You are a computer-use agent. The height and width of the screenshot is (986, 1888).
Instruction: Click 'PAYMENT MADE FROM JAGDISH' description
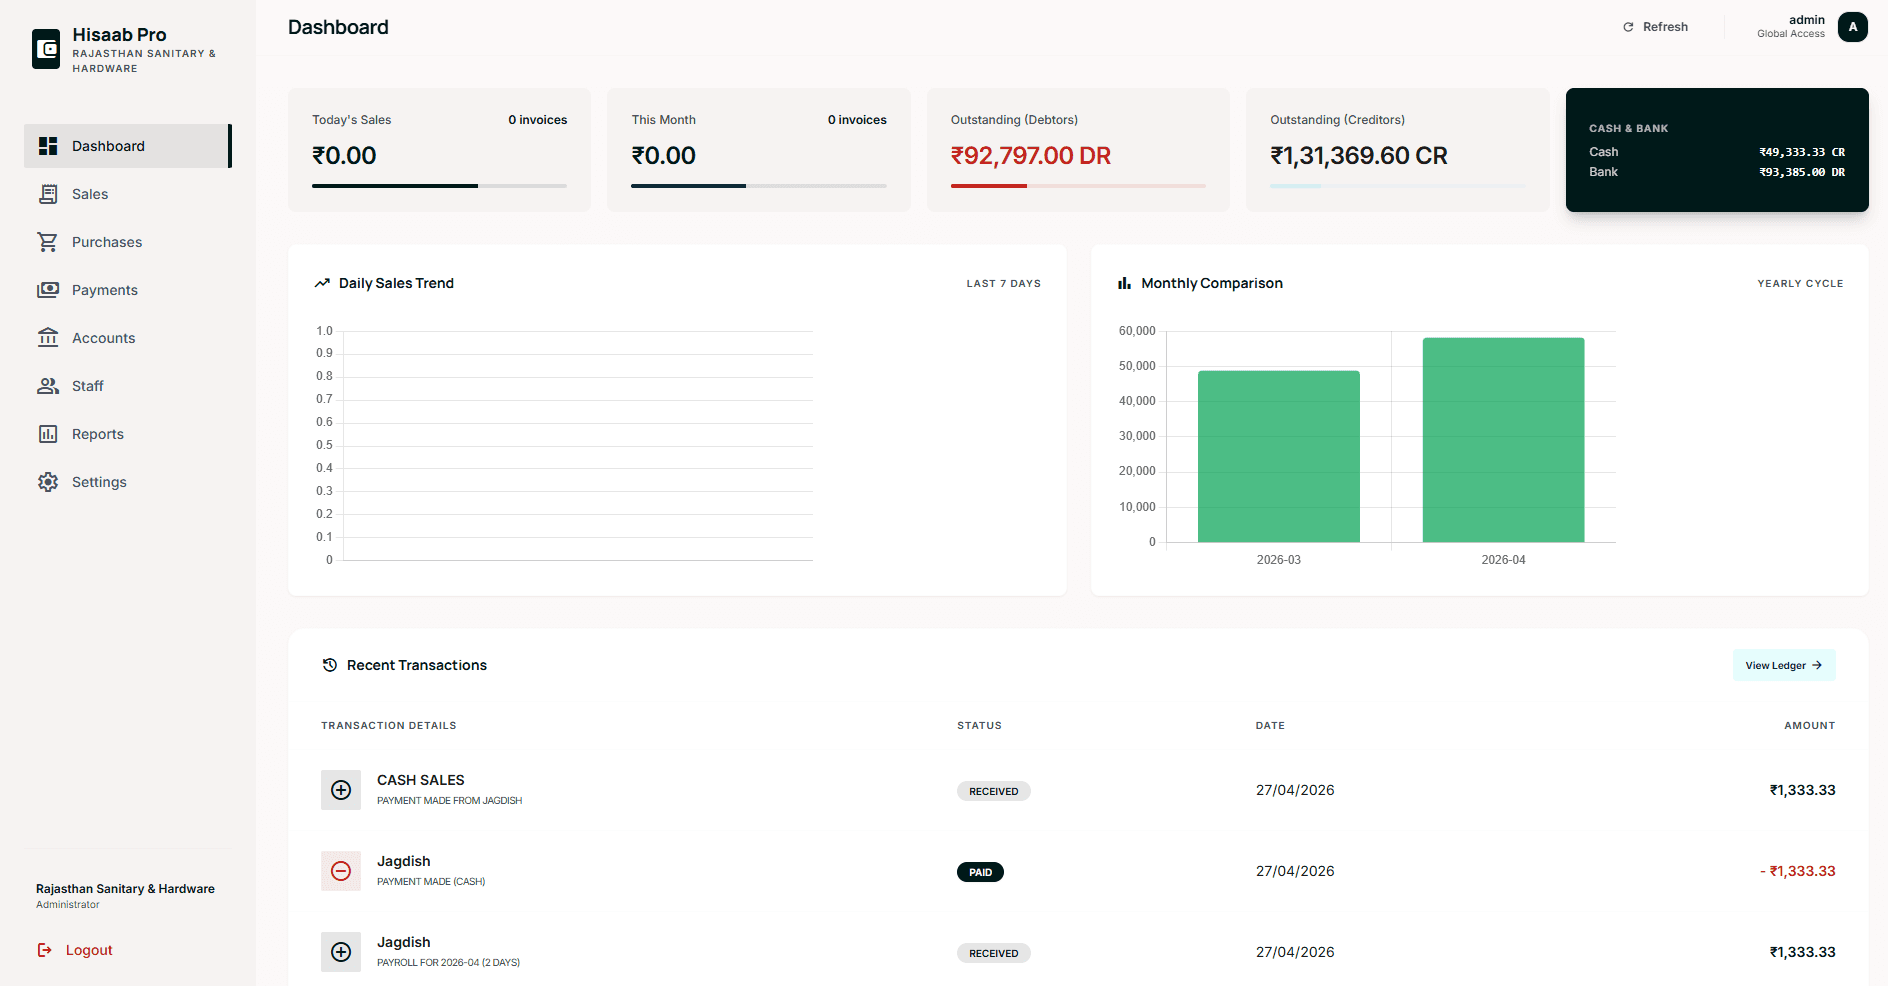pyautogui.click(x=450, y=801)
